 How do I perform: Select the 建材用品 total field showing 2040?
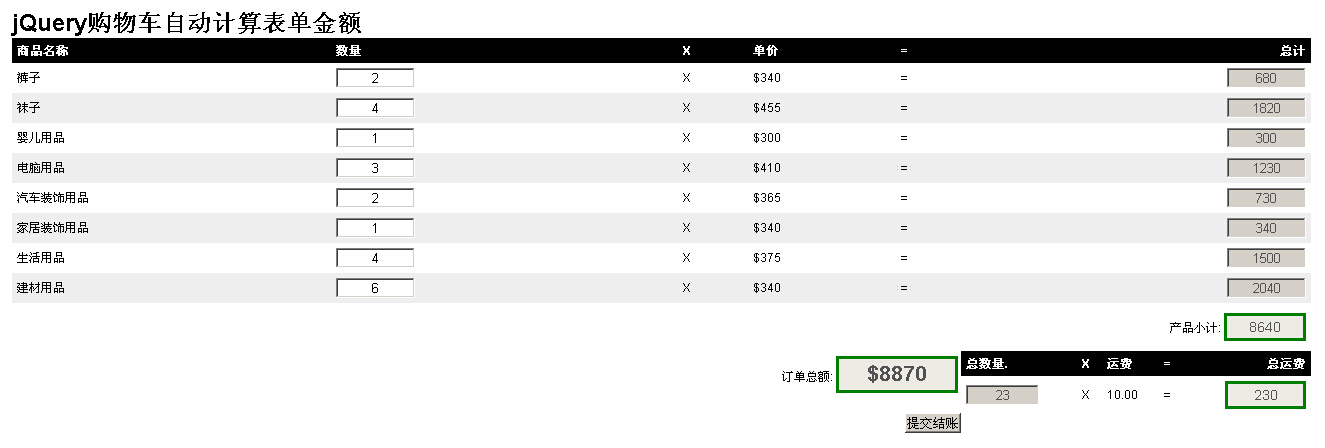click(1266, 288)
